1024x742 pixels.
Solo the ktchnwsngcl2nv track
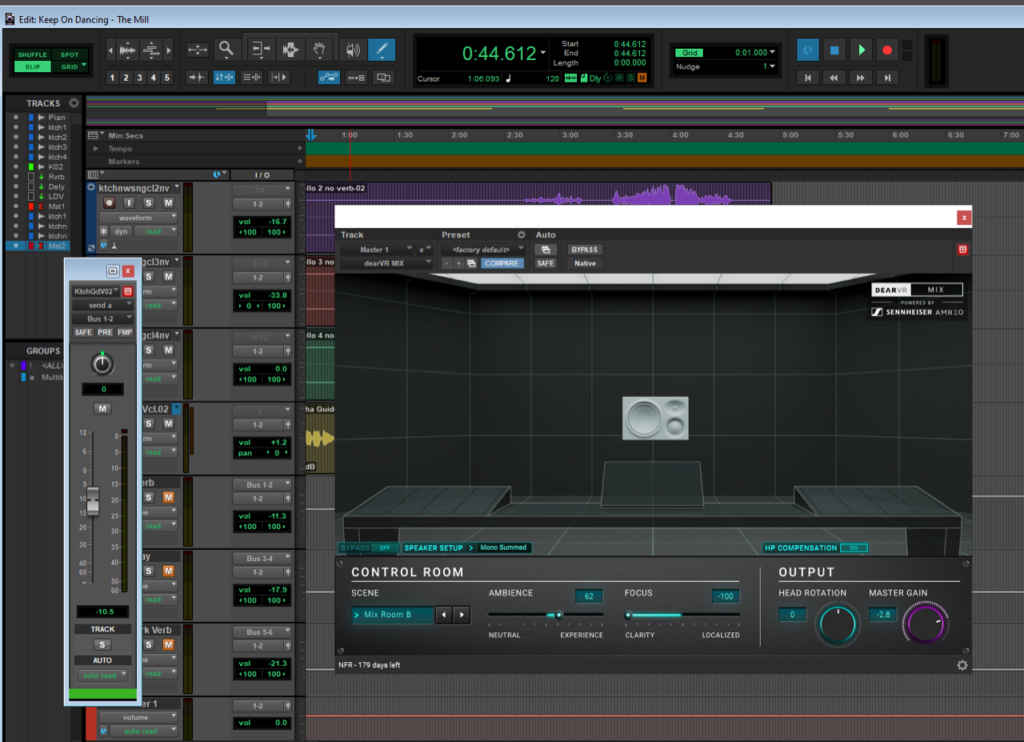(x=148, y=203)
